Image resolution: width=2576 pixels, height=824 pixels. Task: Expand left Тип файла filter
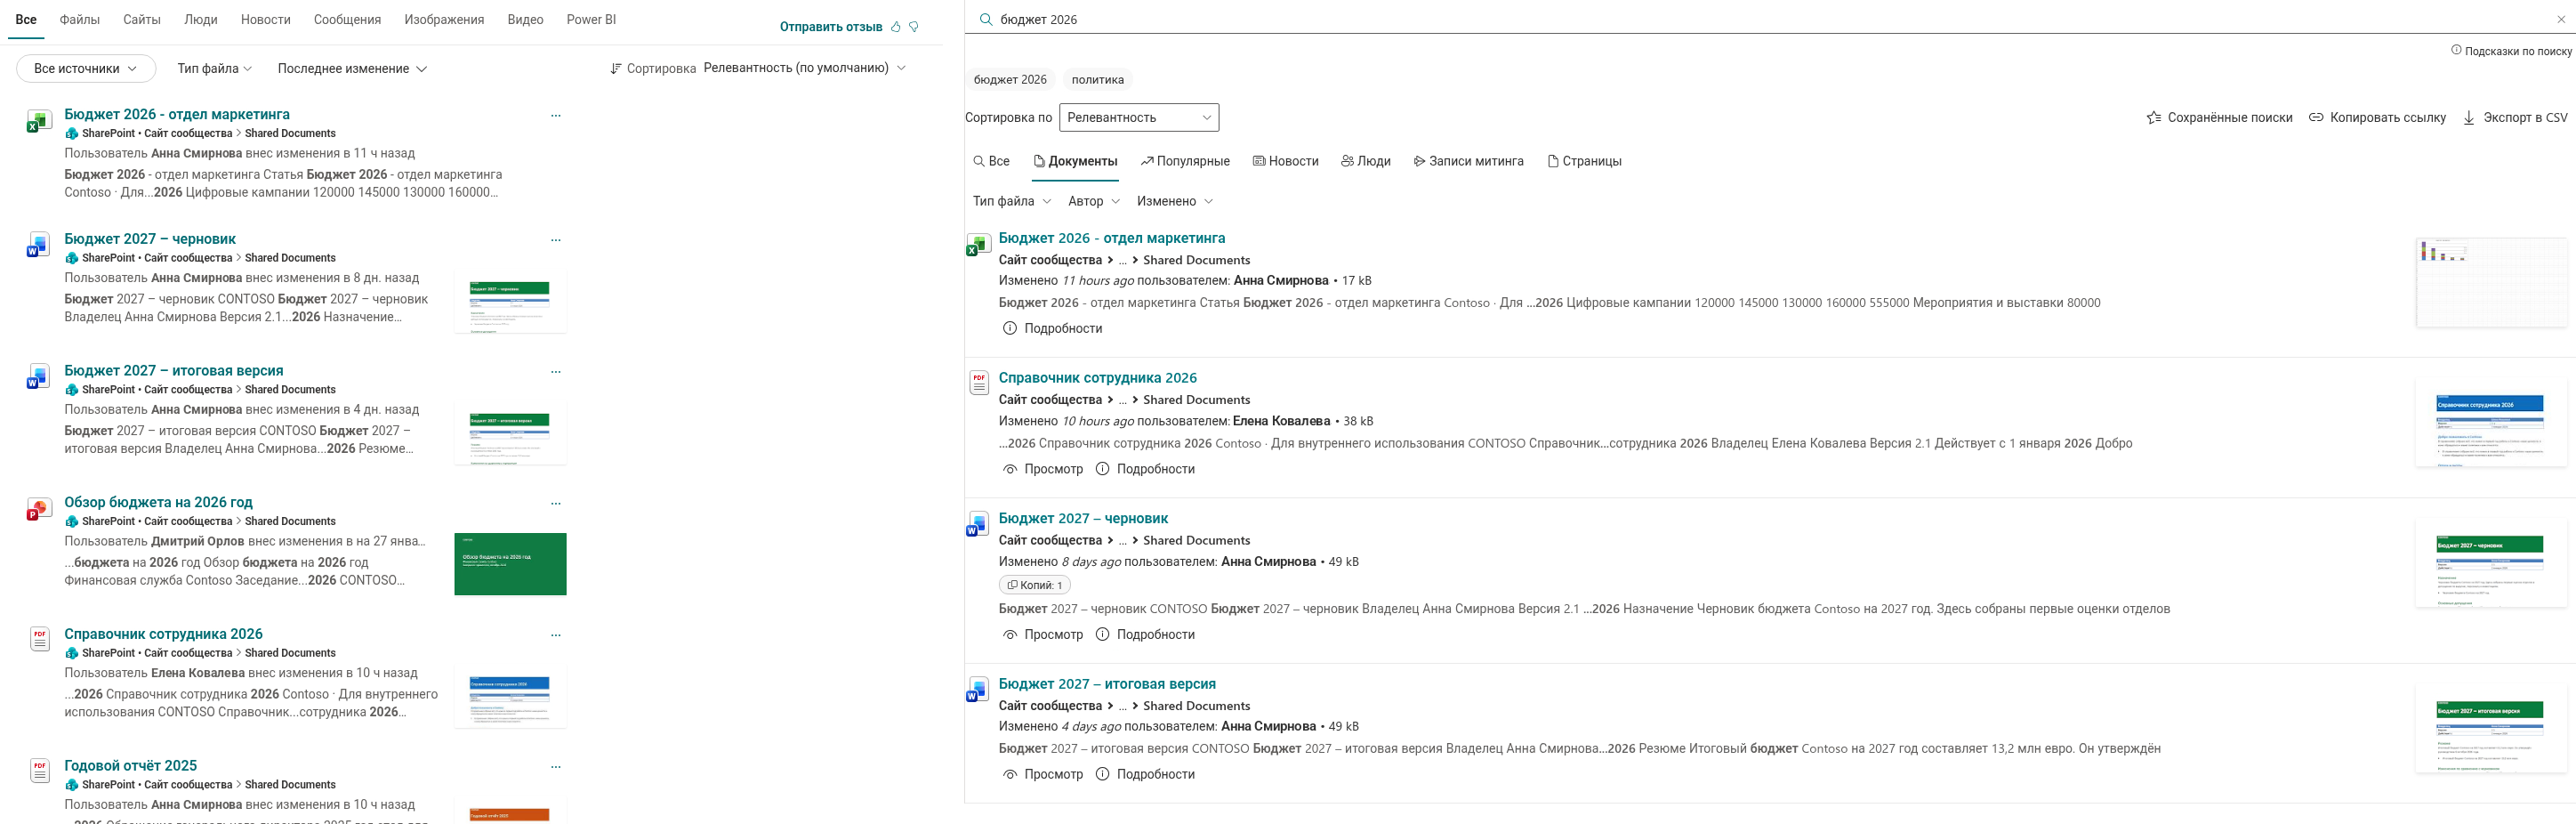click(x=214, y=69)
